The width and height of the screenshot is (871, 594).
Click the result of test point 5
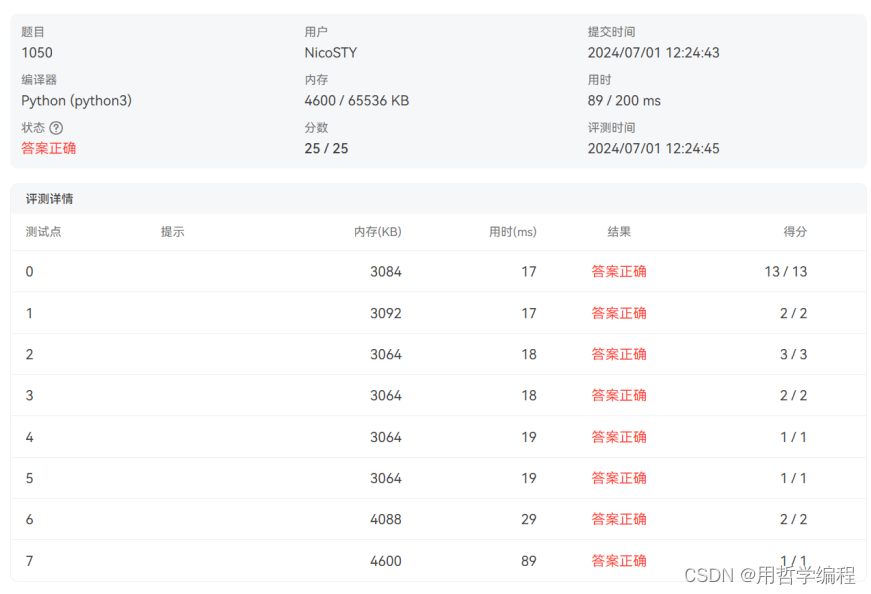pyautogui.click(x=619, y=478)
